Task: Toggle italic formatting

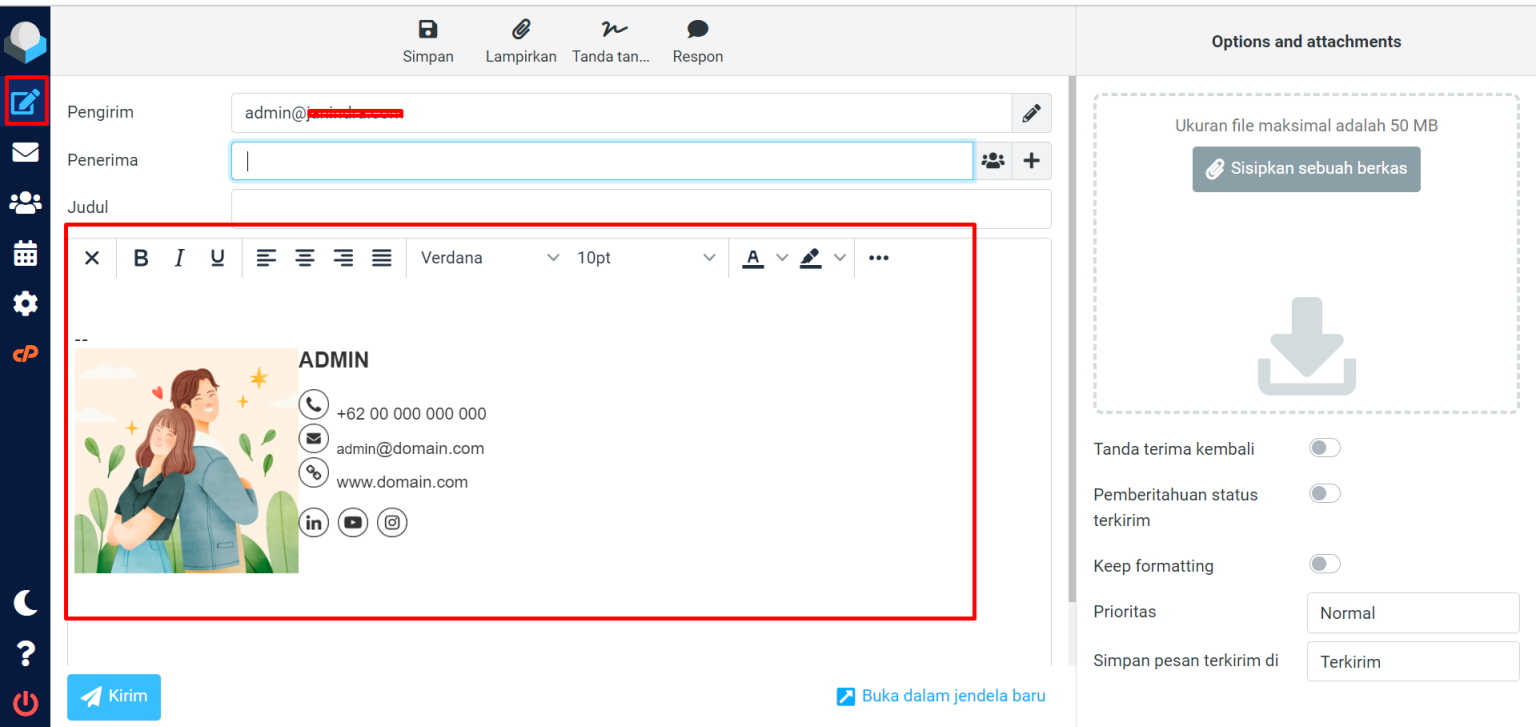Action: (179, 258)
